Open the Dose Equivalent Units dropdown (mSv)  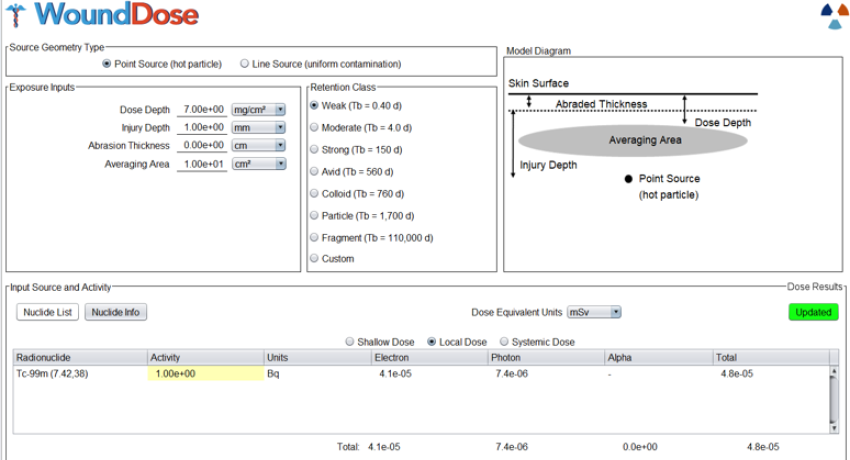click(x=594, y=312)
